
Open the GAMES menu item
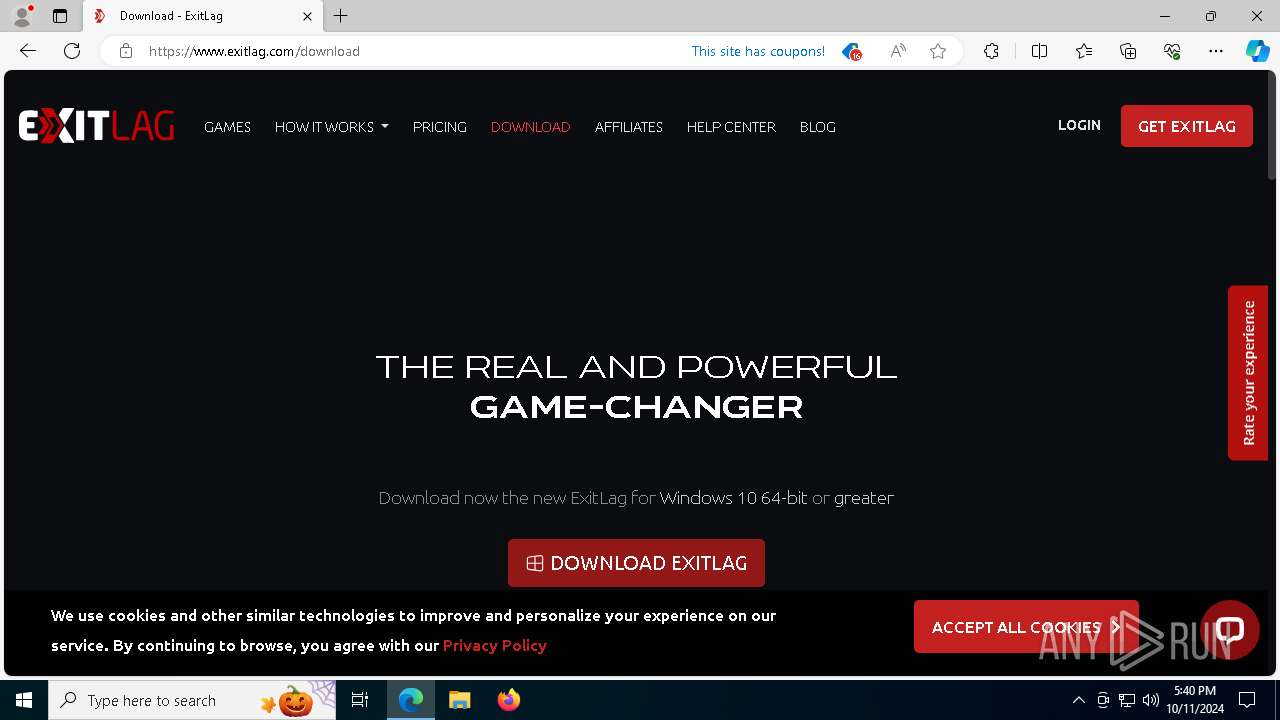tap(227, 127)
